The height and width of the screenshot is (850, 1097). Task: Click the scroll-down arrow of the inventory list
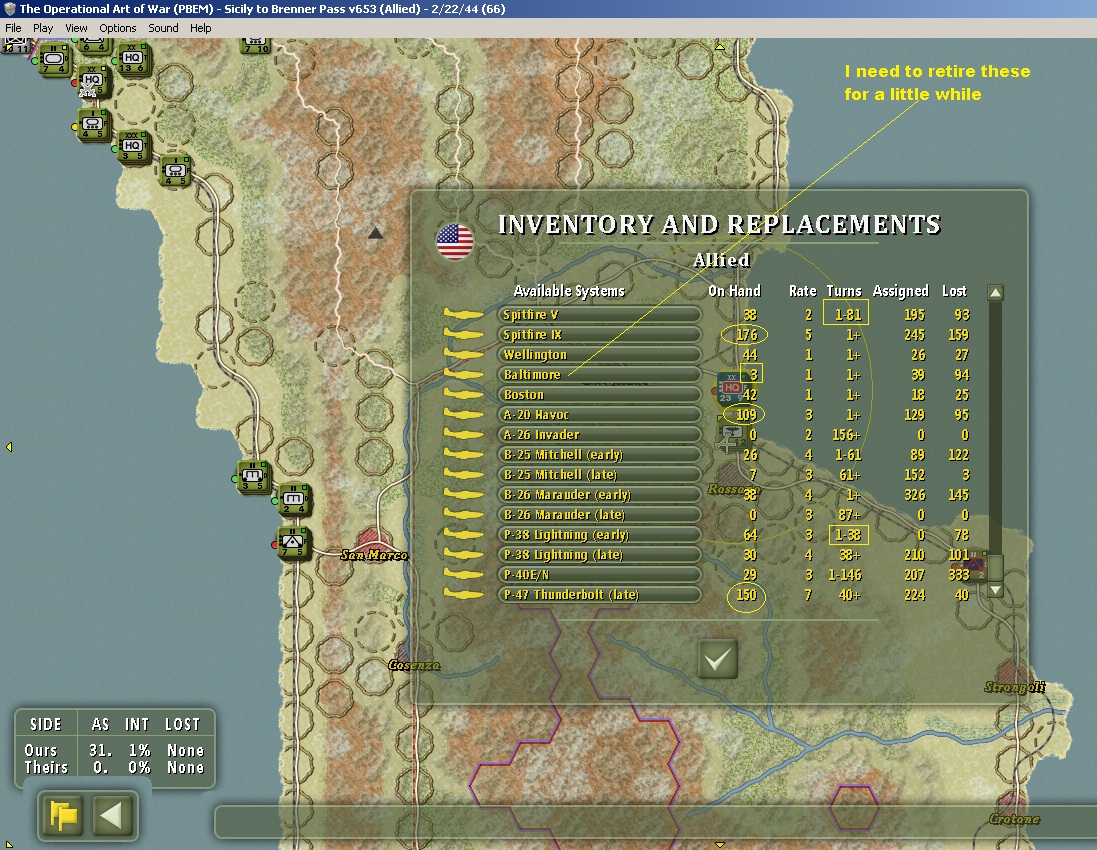[996, 590]
